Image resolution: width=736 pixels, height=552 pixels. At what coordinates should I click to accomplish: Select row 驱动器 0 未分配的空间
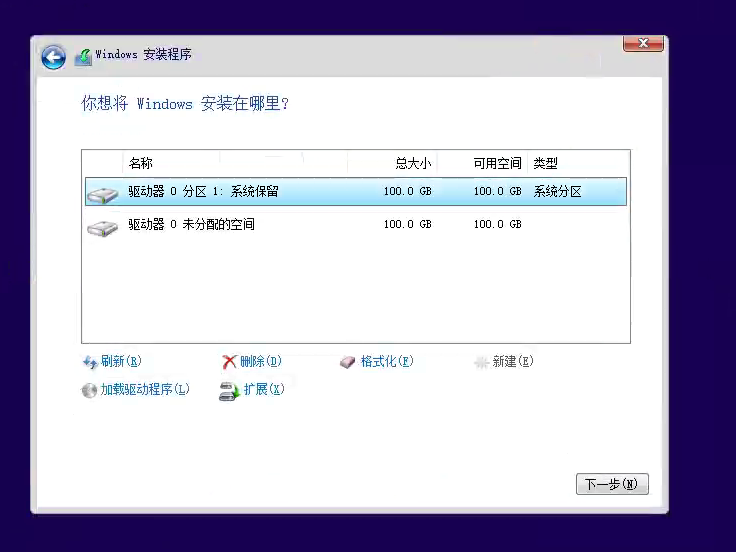pyautogui.click(x=356, y=224)
